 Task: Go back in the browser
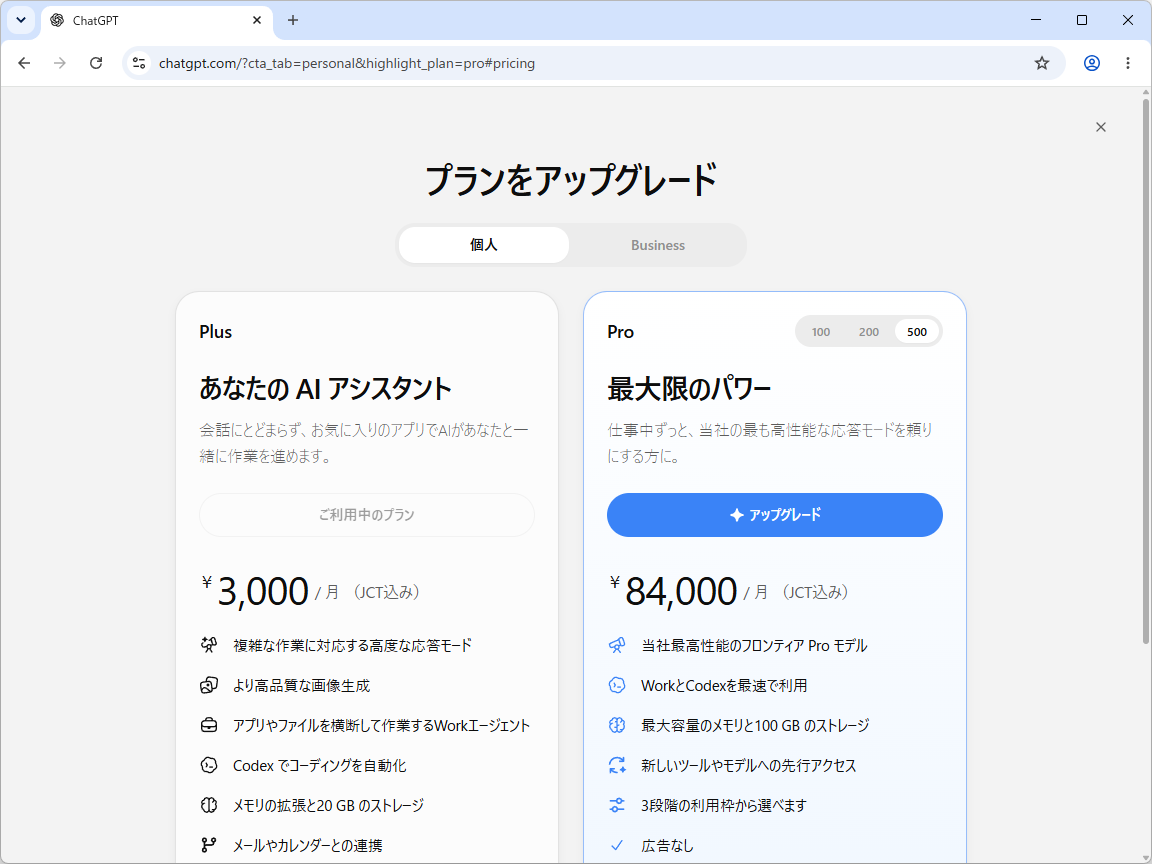(x=24, y=63)
